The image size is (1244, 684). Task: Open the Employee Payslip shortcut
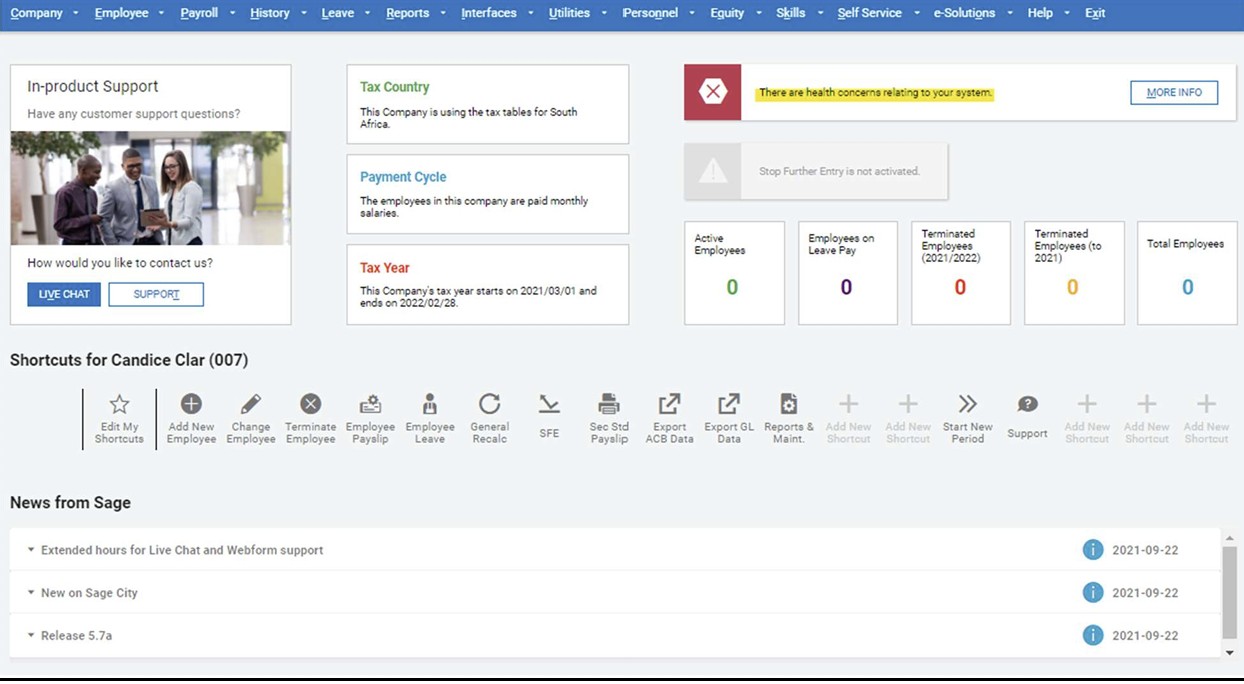[370, 405]
